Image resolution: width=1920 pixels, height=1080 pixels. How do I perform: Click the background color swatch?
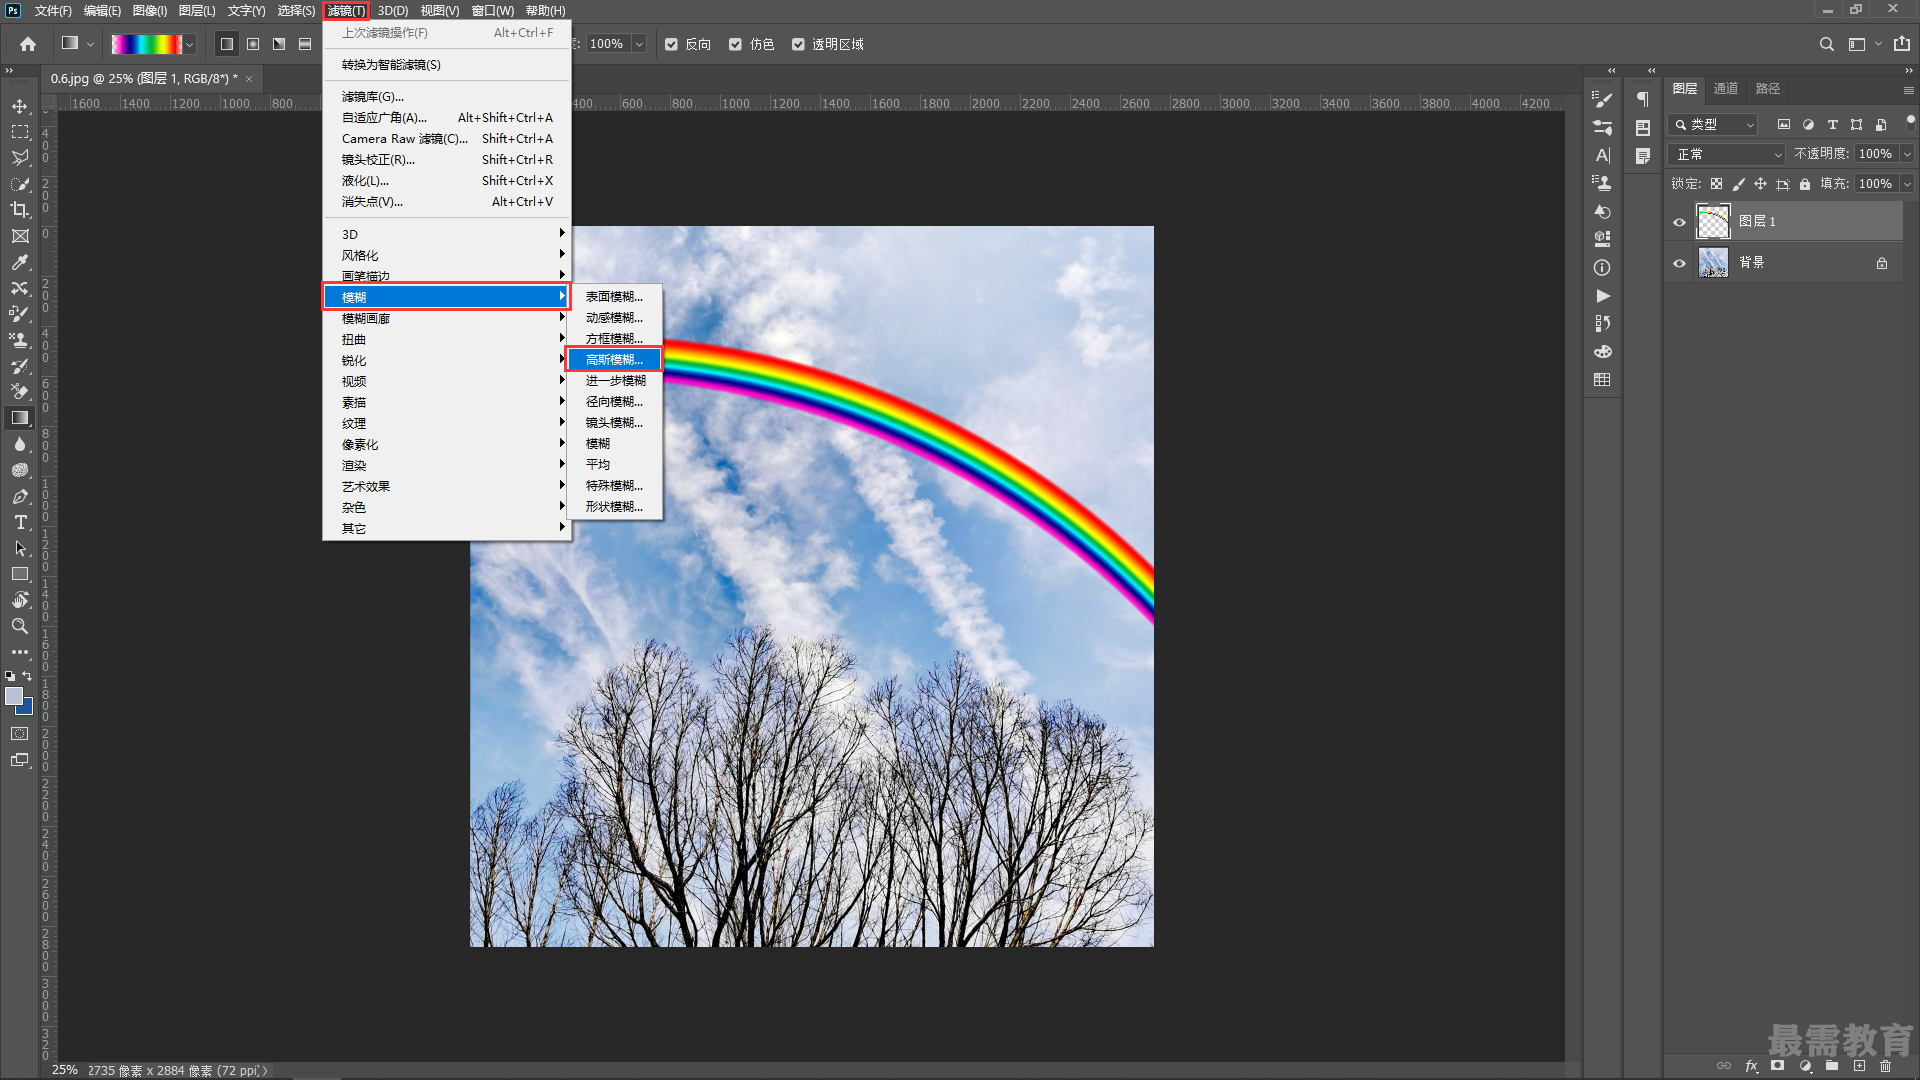tap(26, 708)
